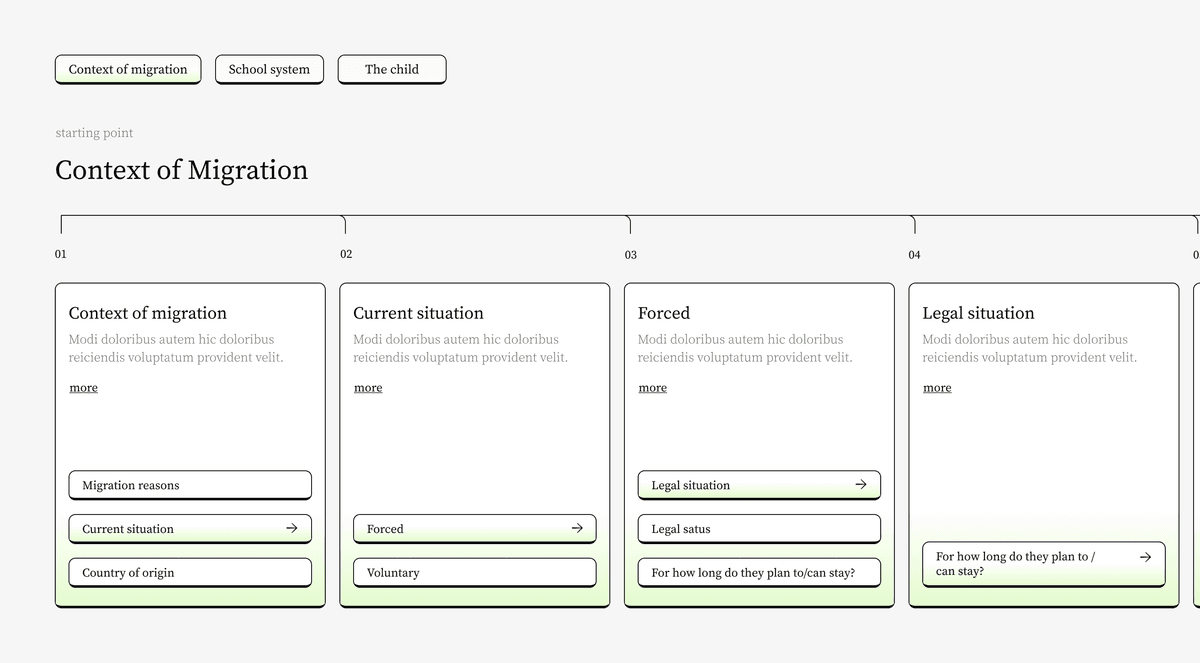
Task: Expand 'more' in Context of migration card
Action: [x=83, y=388]
